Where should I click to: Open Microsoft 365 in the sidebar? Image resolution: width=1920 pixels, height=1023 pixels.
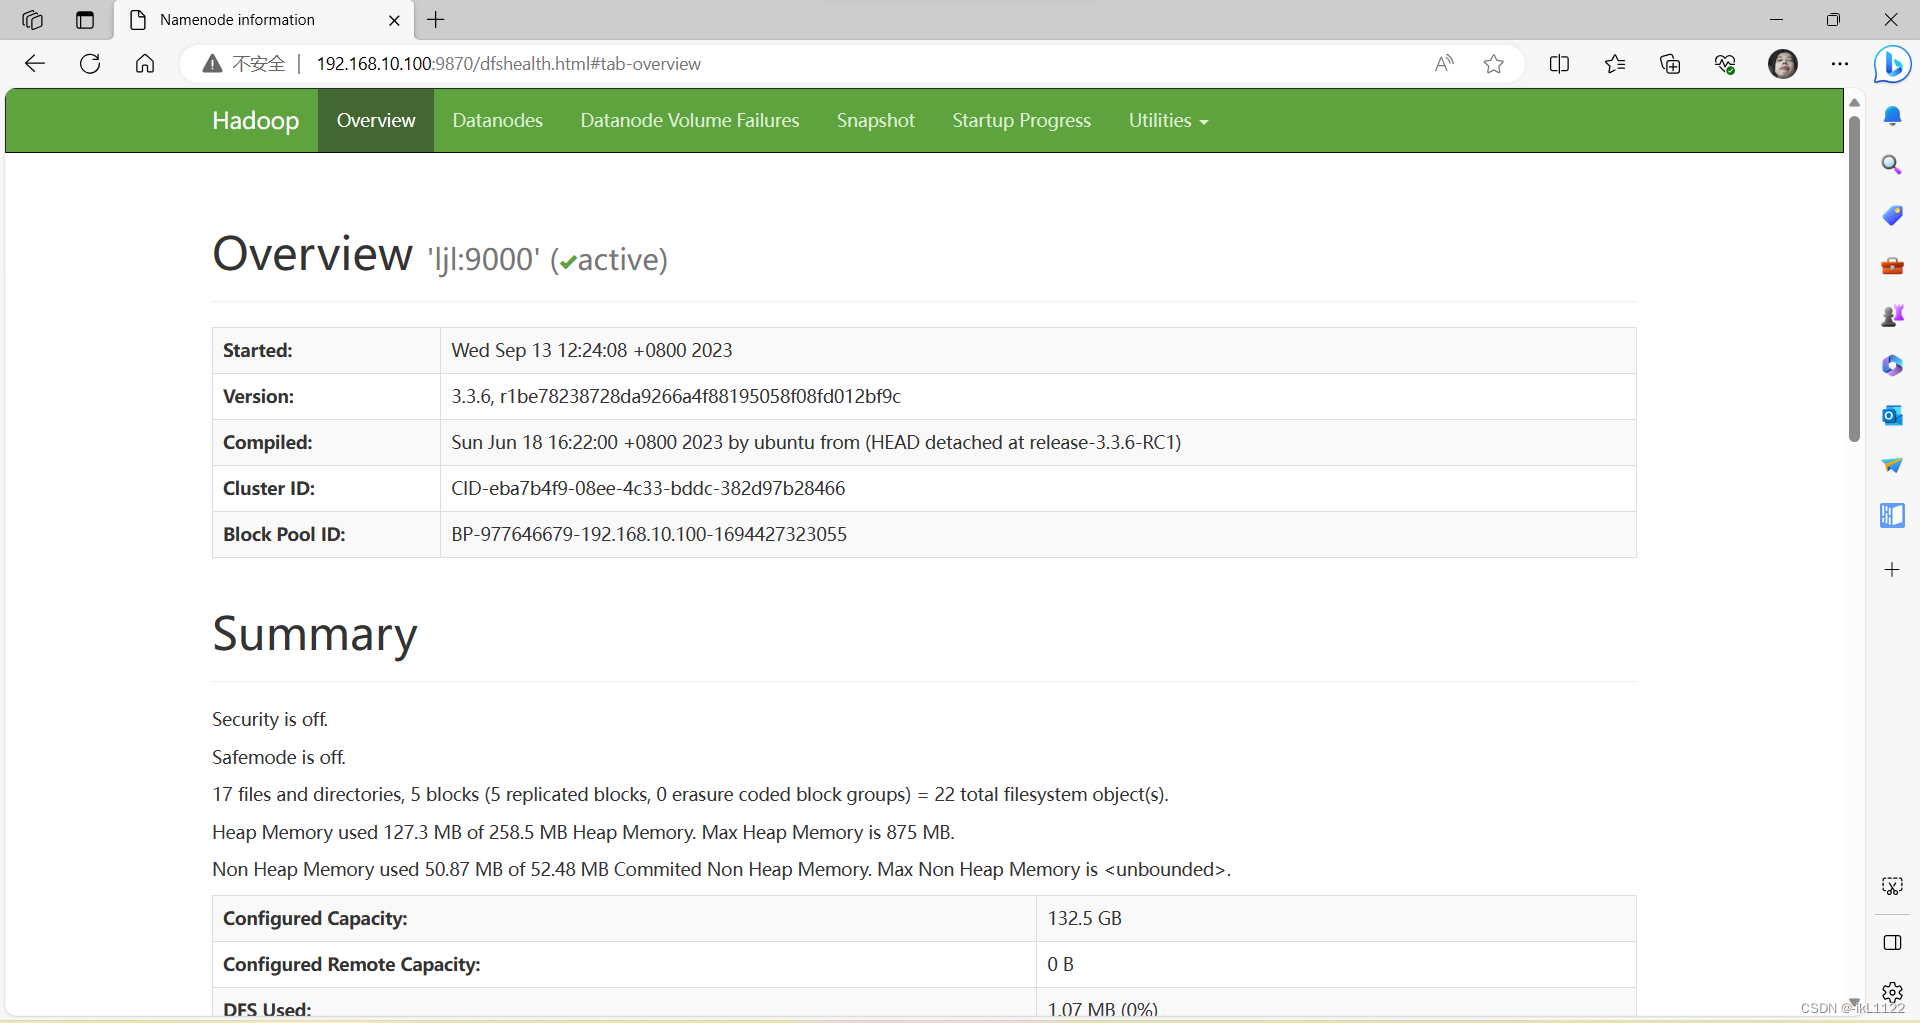[1892, 365]
